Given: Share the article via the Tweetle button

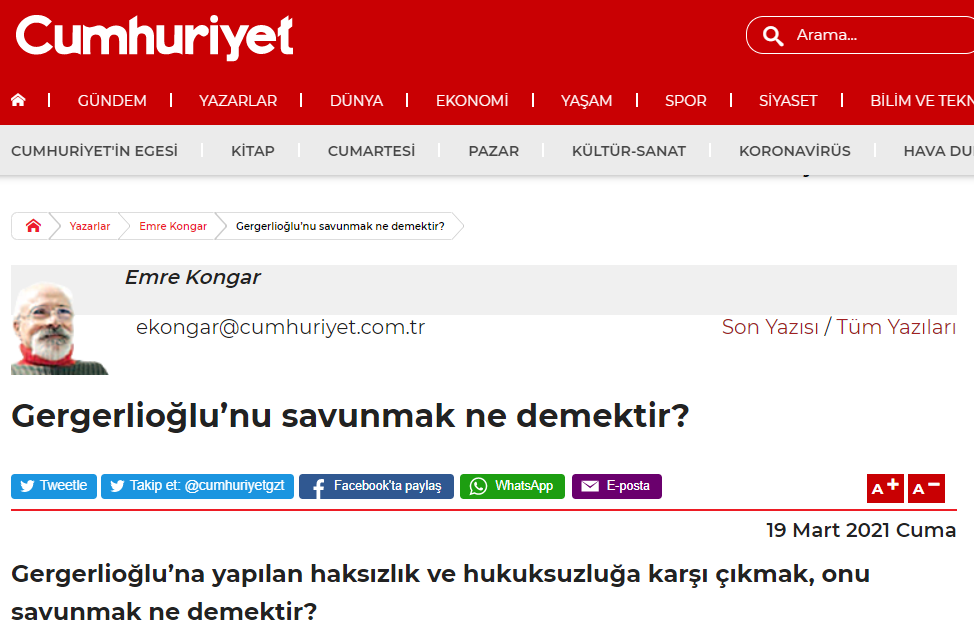Looking at the screenshot, I should (54, 486).
